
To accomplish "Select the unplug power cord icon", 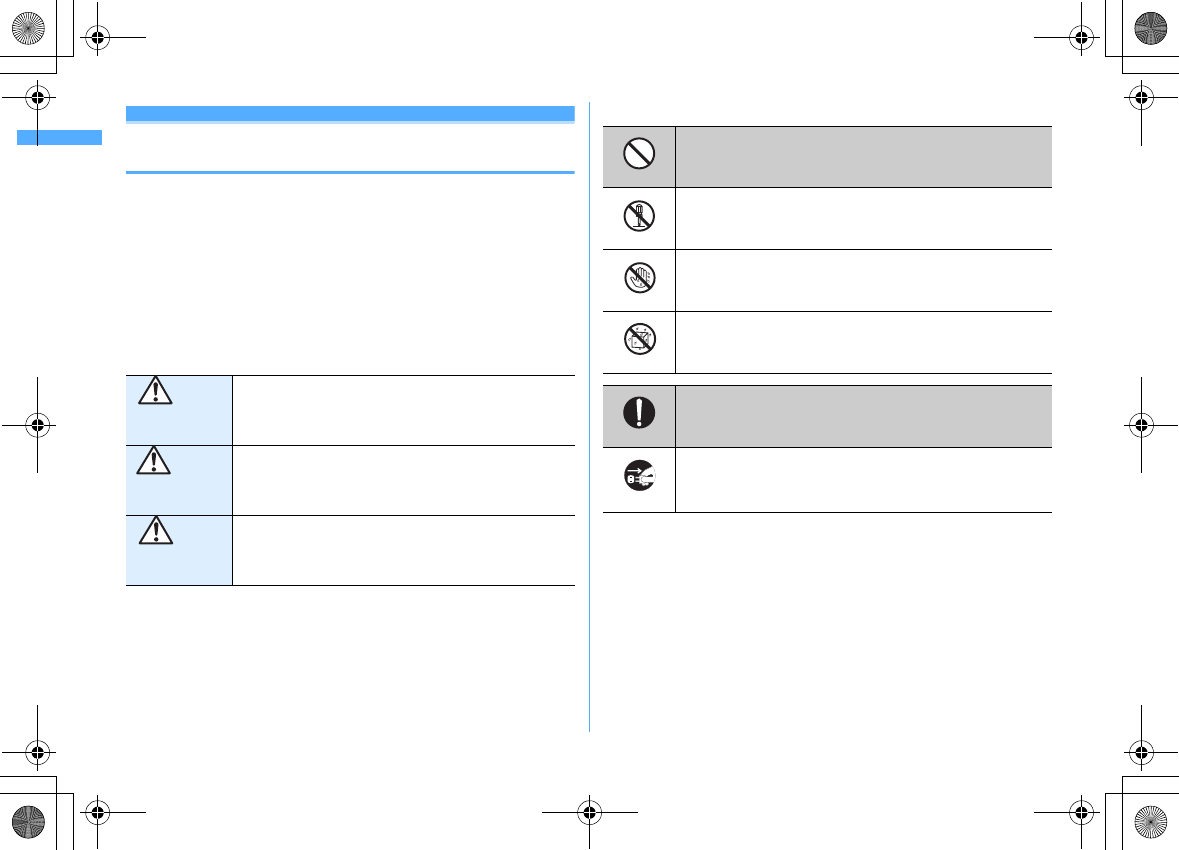I will 641,479.
